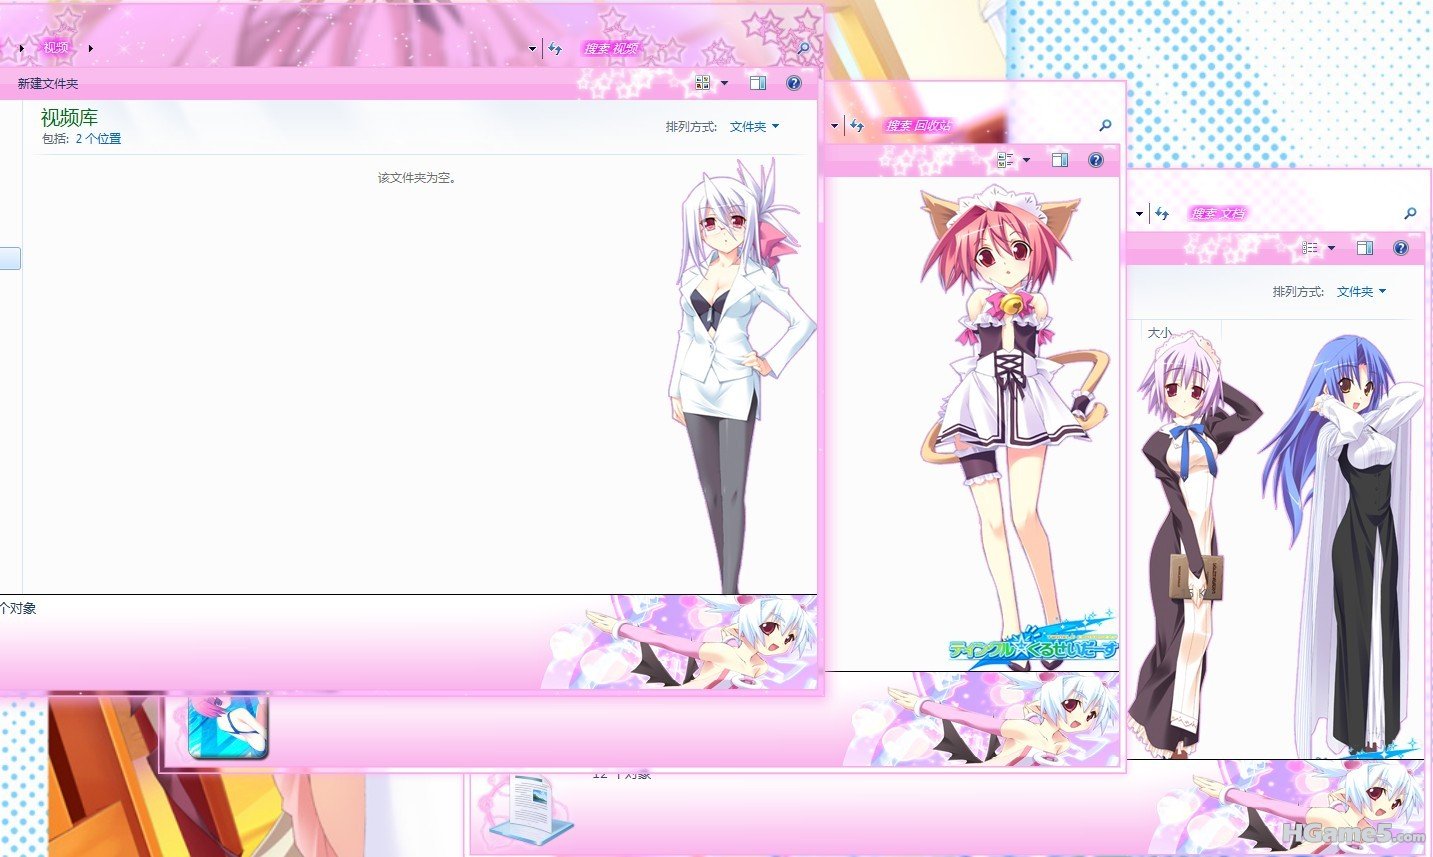Toggle preview pane in the Videos window

758,83
